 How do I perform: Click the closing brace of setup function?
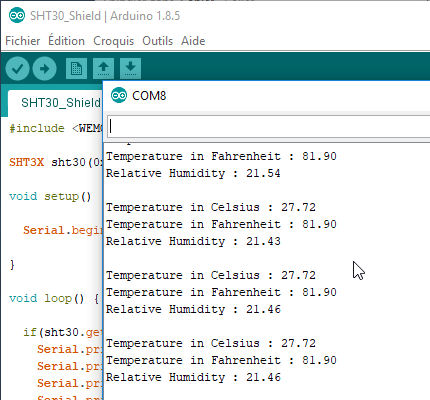[x=12, y=265]
